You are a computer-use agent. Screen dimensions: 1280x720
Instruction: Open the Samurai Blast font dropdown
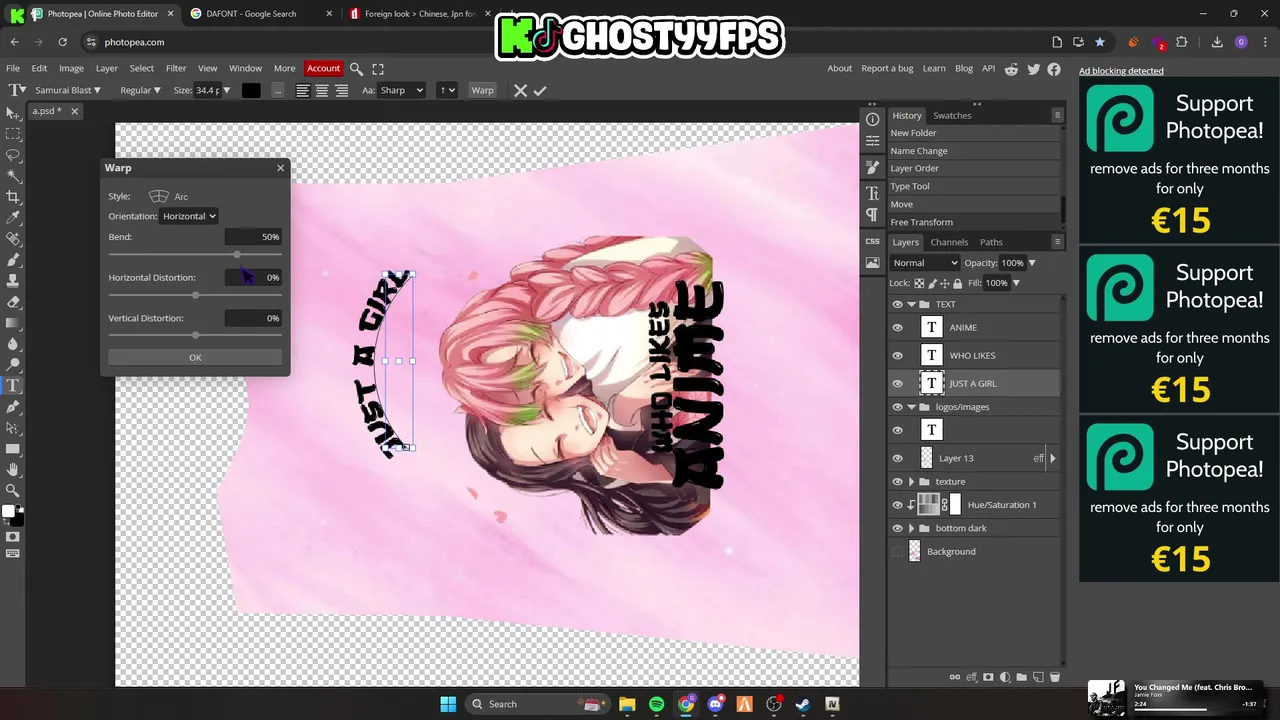click(67, 90)
